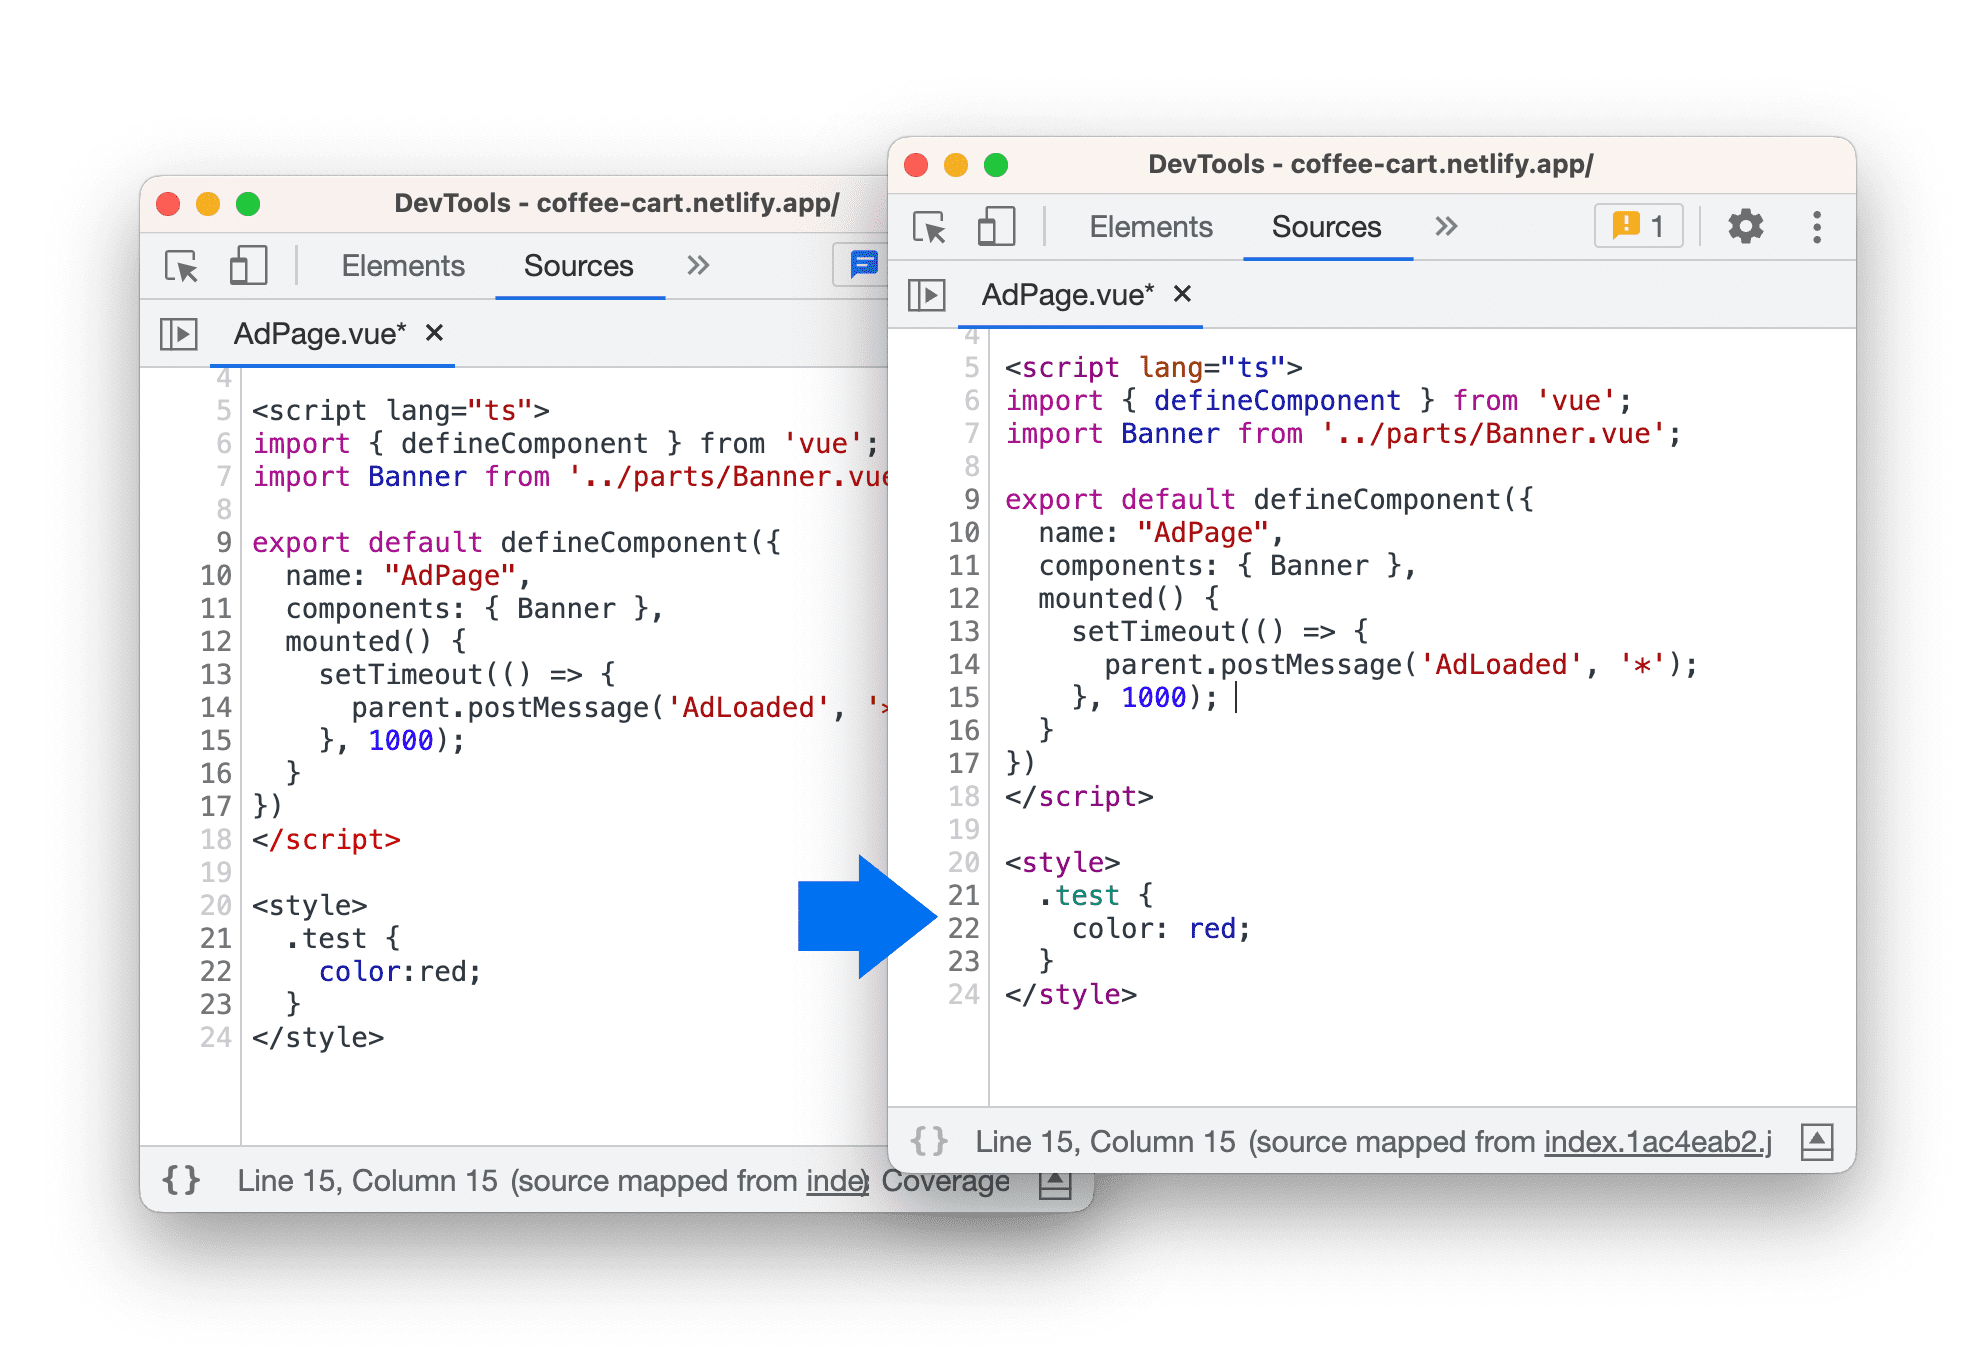This screenshot has width=1978, height=1360.
Task: Click the inspect element cursor icon right panel
Action: 929,228
